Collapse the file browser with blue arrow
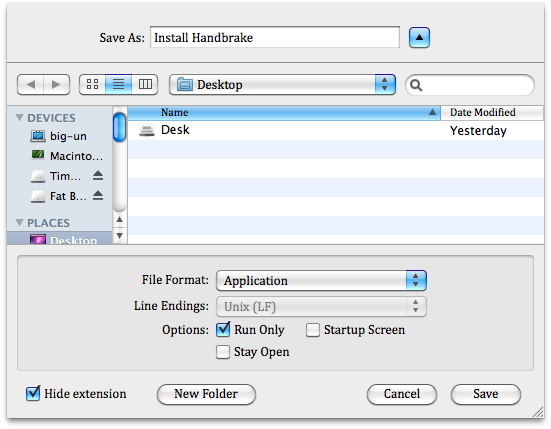551x429 pixels. click(x=419, y=37)
